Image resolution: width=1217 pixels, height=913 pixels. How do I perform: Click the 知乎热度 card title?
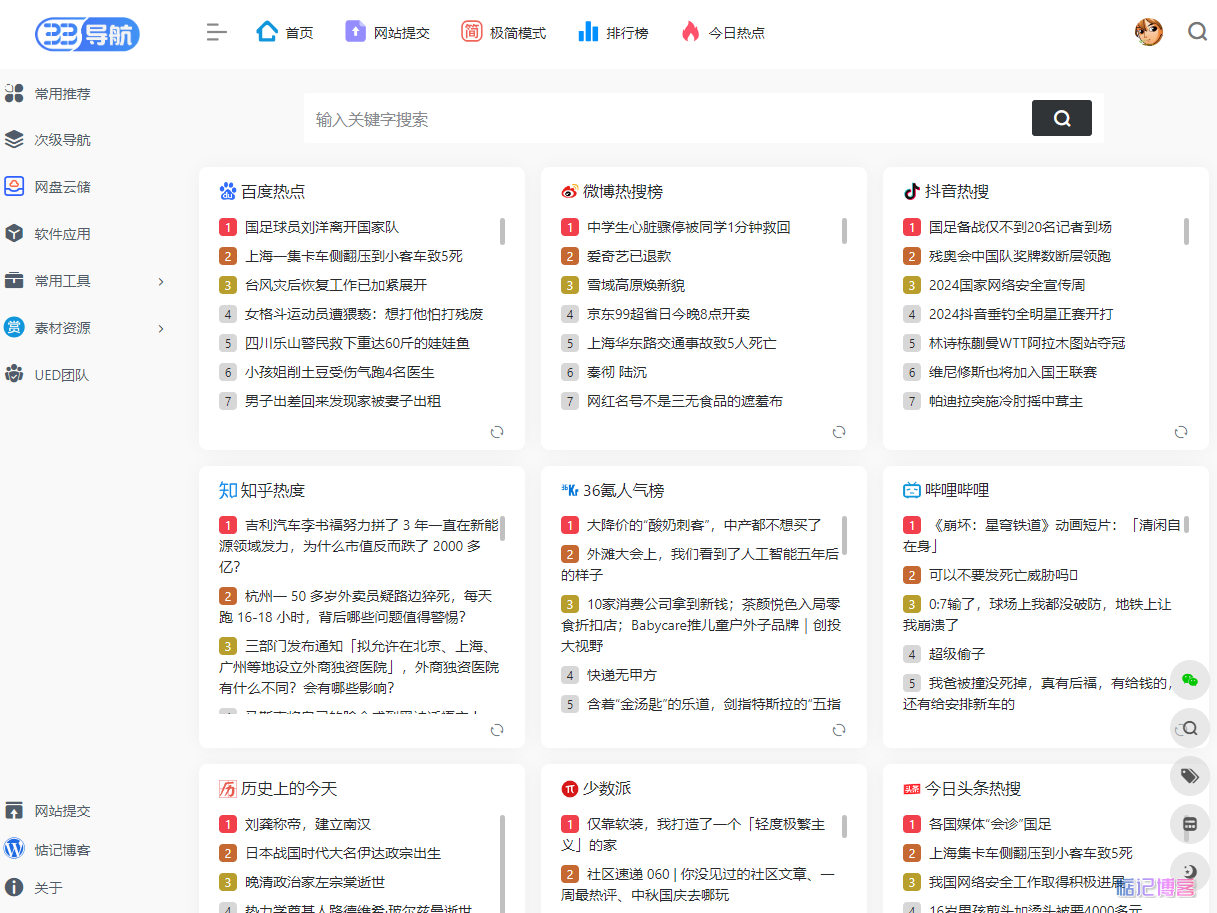(x=273, y=490)
